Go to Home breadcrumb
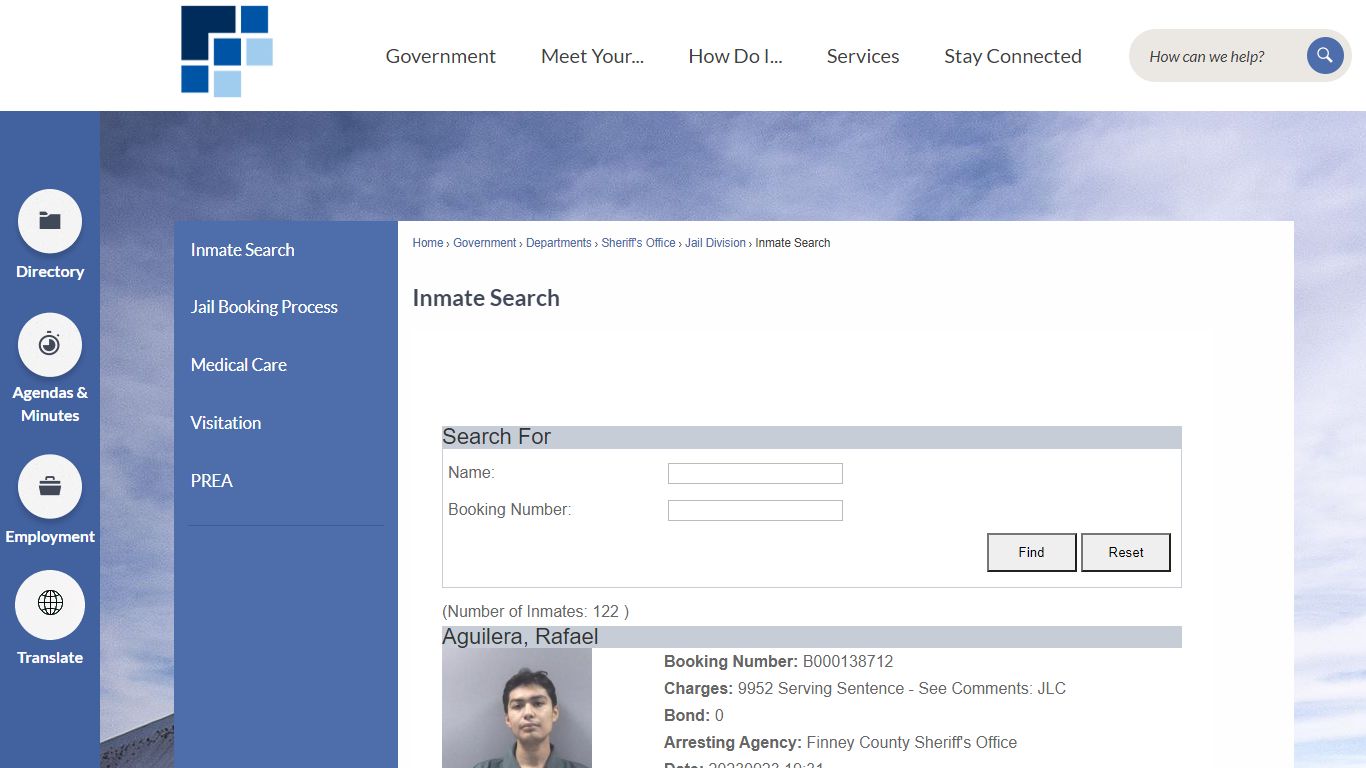The image size is (1366, 768). pos(428,243)
